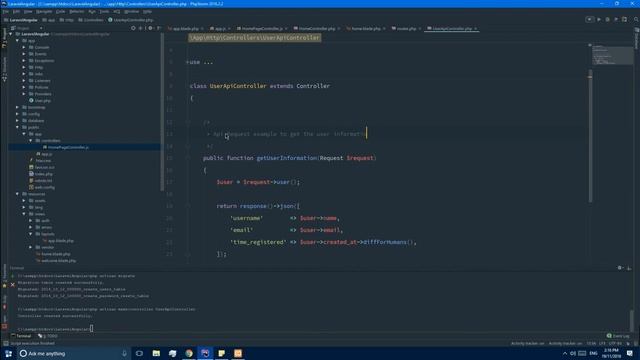640x360 pixels.
Task: Click UserApiController.php in navigation breadcrumb
Action: (131, 20)
